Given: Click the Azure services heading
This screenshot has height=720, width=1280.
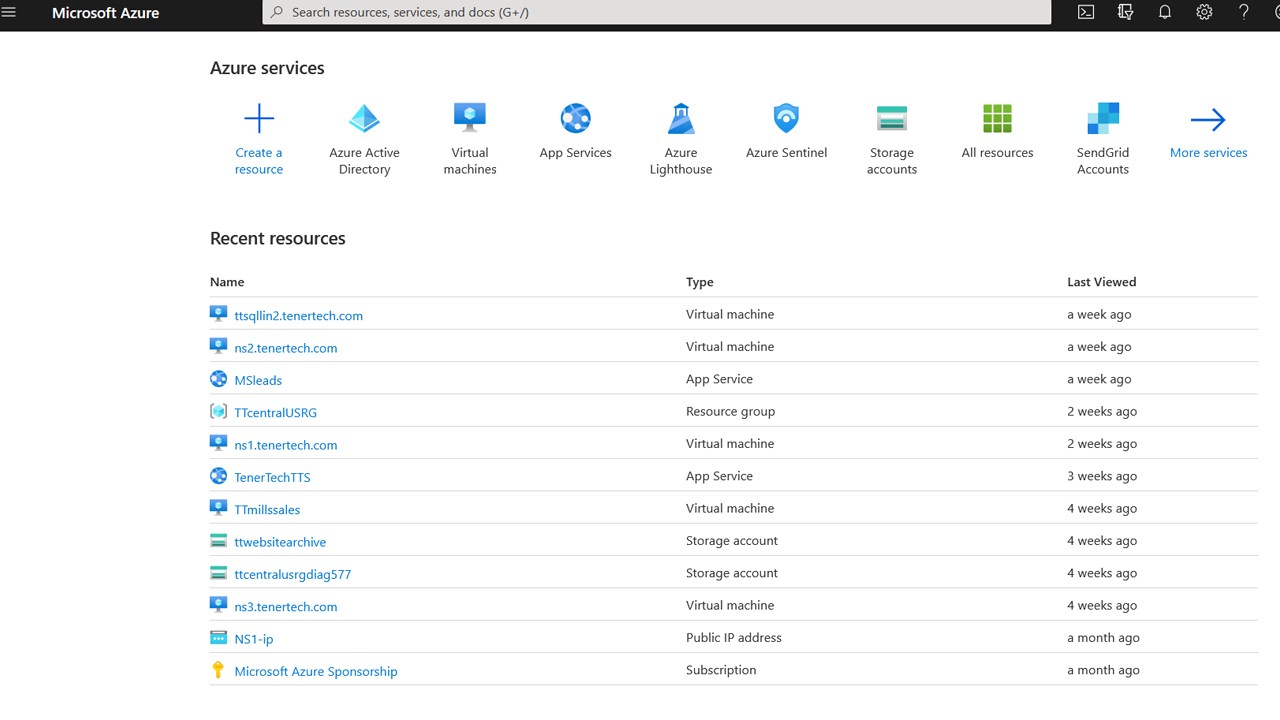Looking at the screenshot, I should 267,68.
